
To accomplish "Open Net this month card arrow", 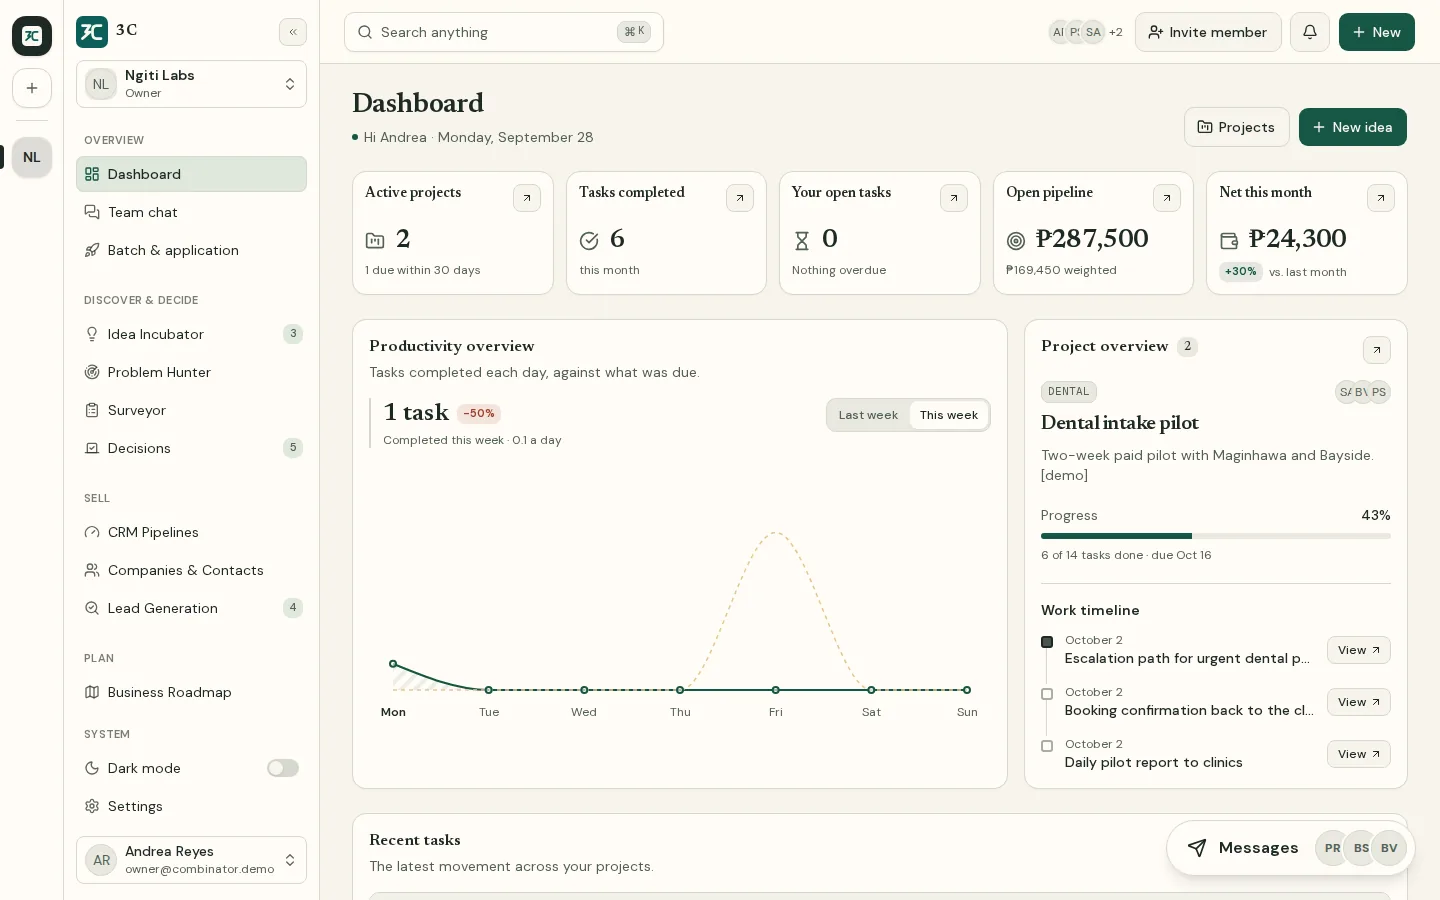I will click(x=1381, y=198).
